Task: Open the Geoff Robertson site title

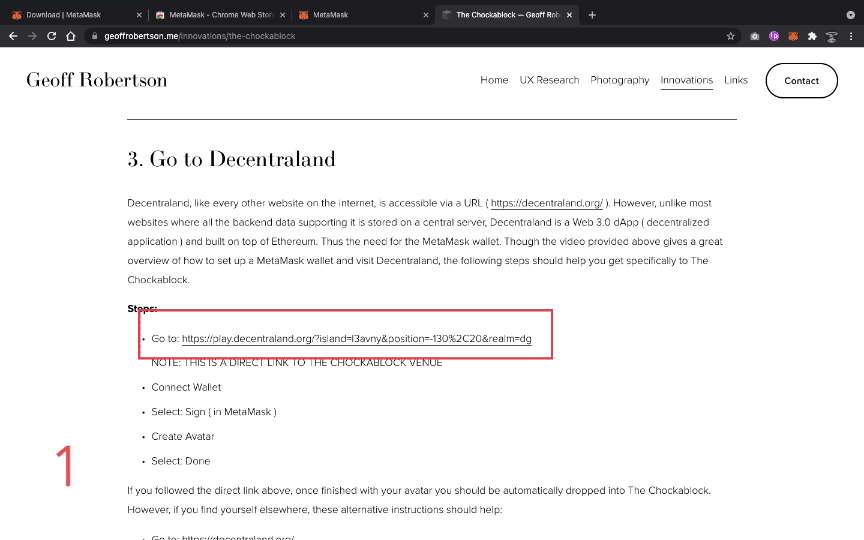Action: (x=97, y=80)
